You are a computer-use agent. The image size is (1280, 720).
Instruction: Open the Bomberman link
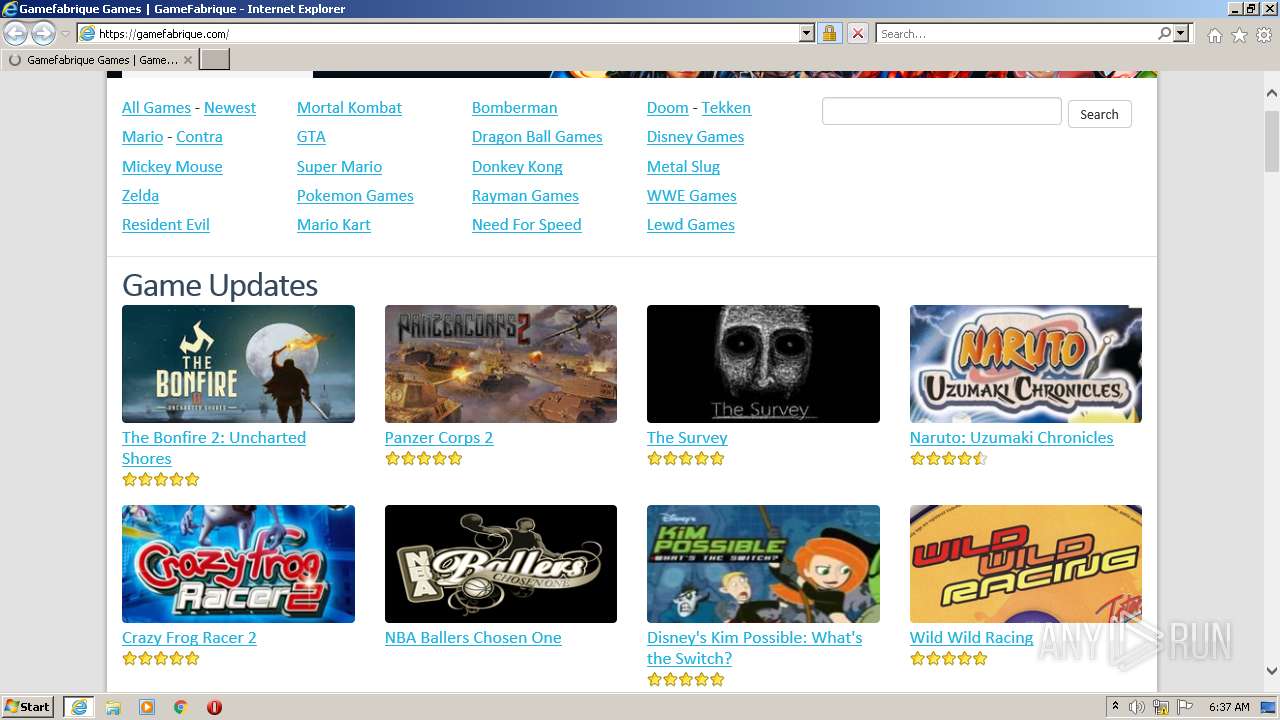click(514, 108)
